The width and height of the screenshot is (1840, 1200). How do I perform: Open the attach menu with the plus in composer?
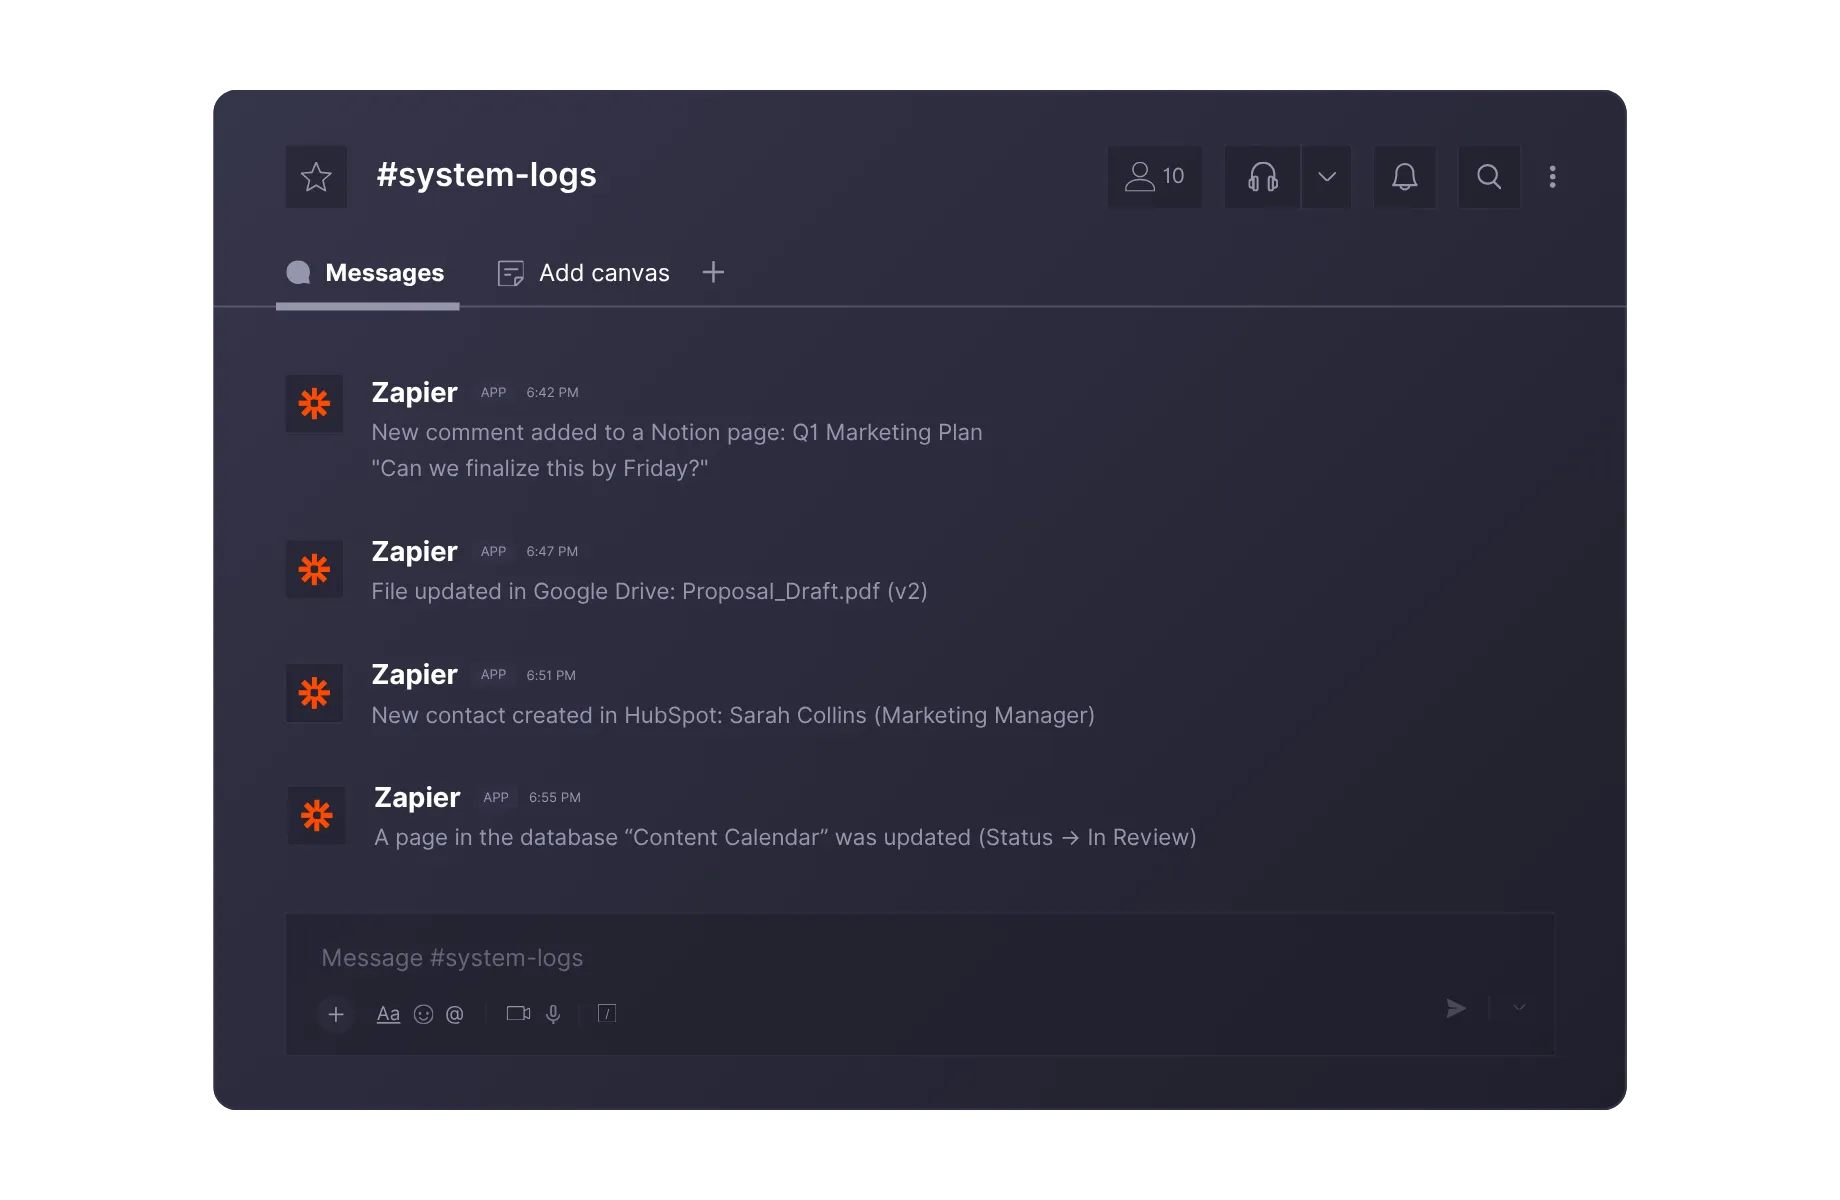point(335,1014)
